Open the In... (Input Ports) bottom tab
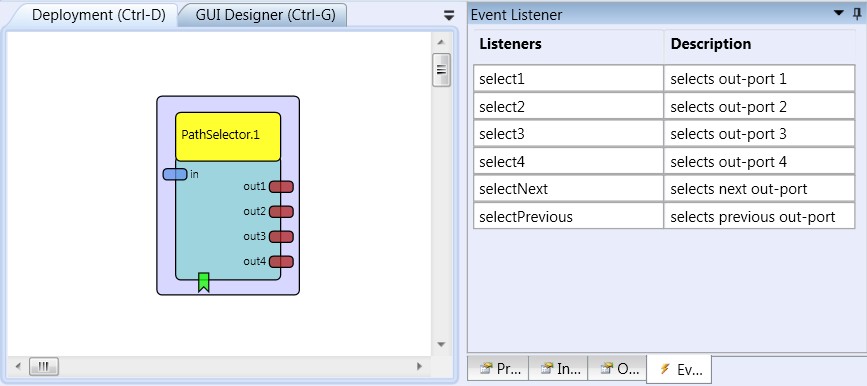The width and height of the screenshot is (867, 386). tap(558, 369)
